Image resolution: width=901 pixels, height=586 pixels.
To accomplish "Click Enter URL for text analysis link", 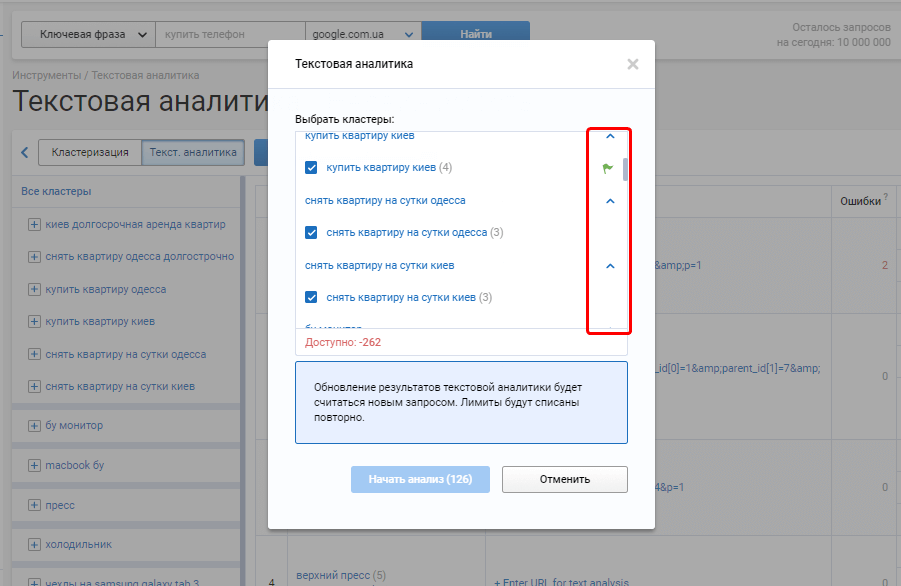I will pos(561,581).
